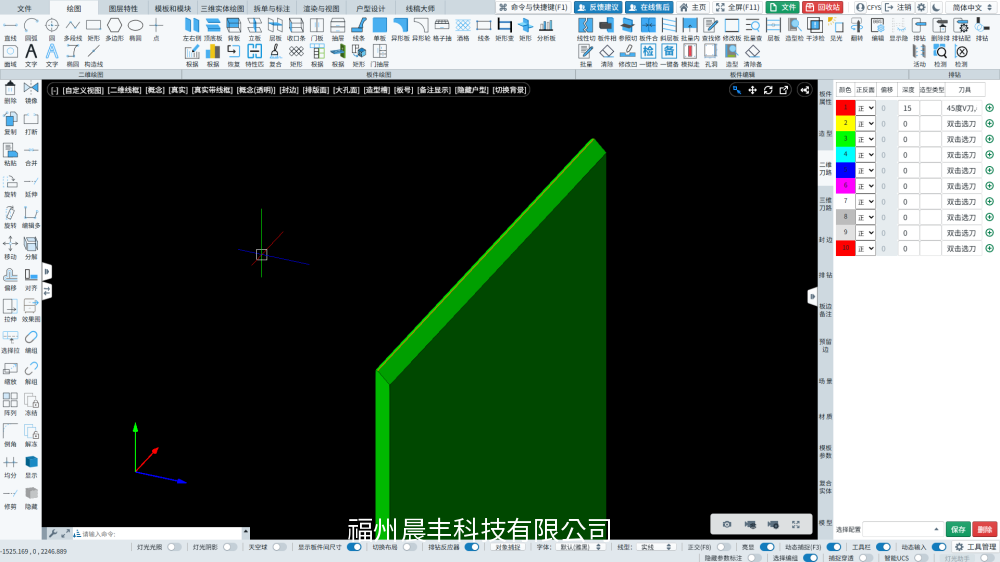Open the 字体 font dropdown

click(579, 547)
